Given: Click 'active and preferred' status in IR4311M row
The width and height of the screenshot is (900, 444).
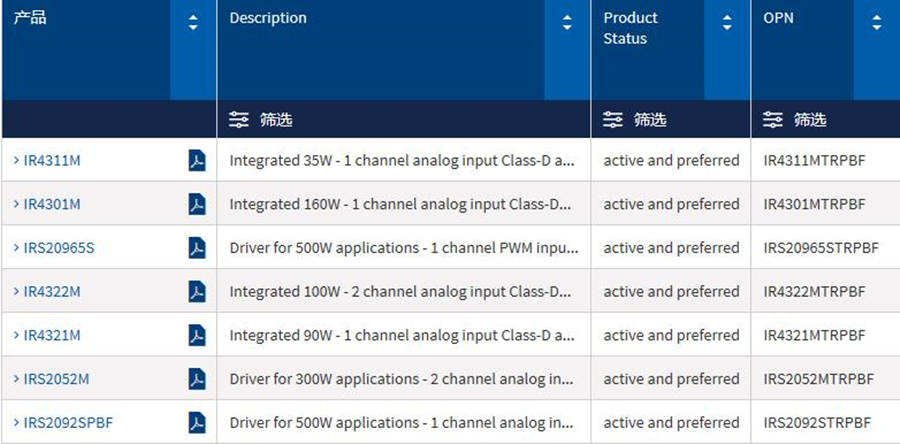Looking at the screenshot, I should click(x=671, y=161).
